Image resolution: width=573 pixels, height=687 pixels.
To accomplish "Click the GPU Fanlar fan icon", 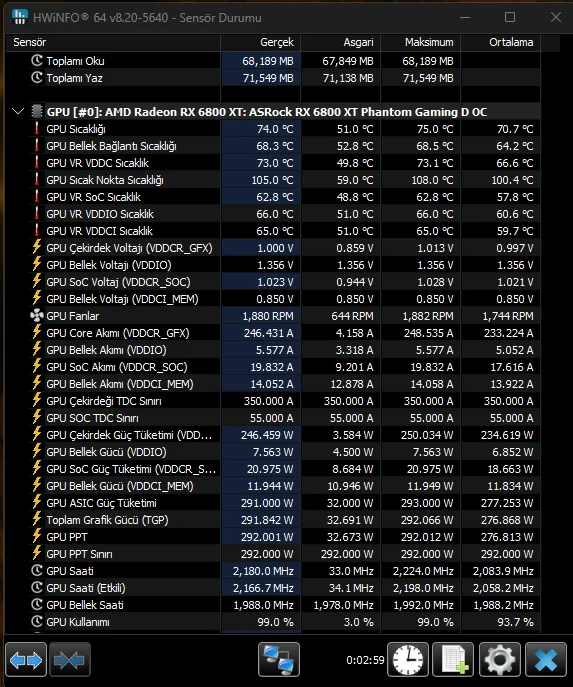I will point(37,315).
